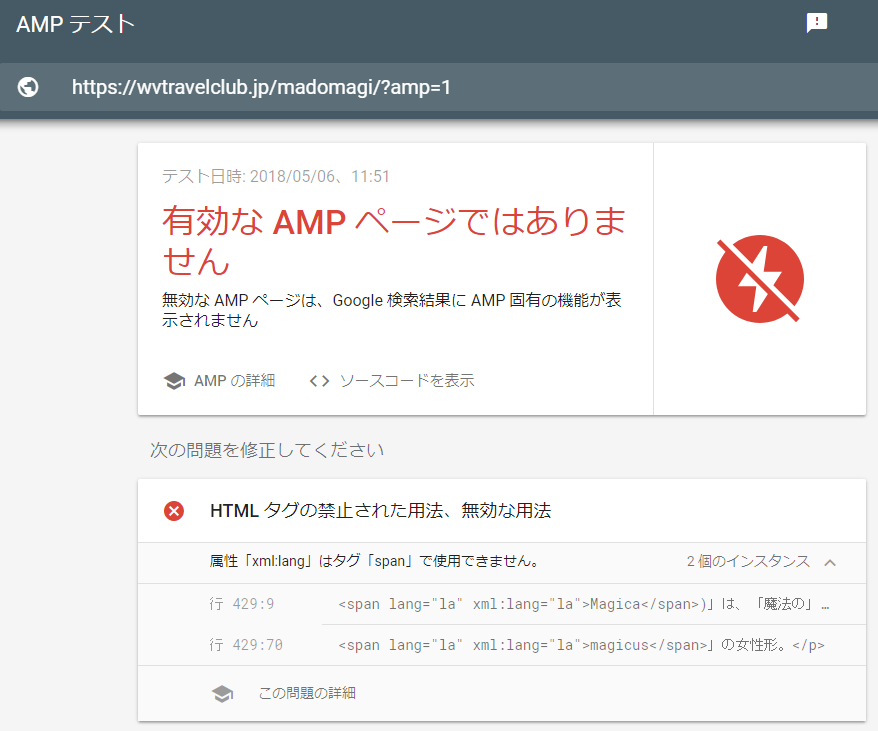The image size is (878, 731).
Task: Open ソースコードを表示 link
Action: click(407, 381)
